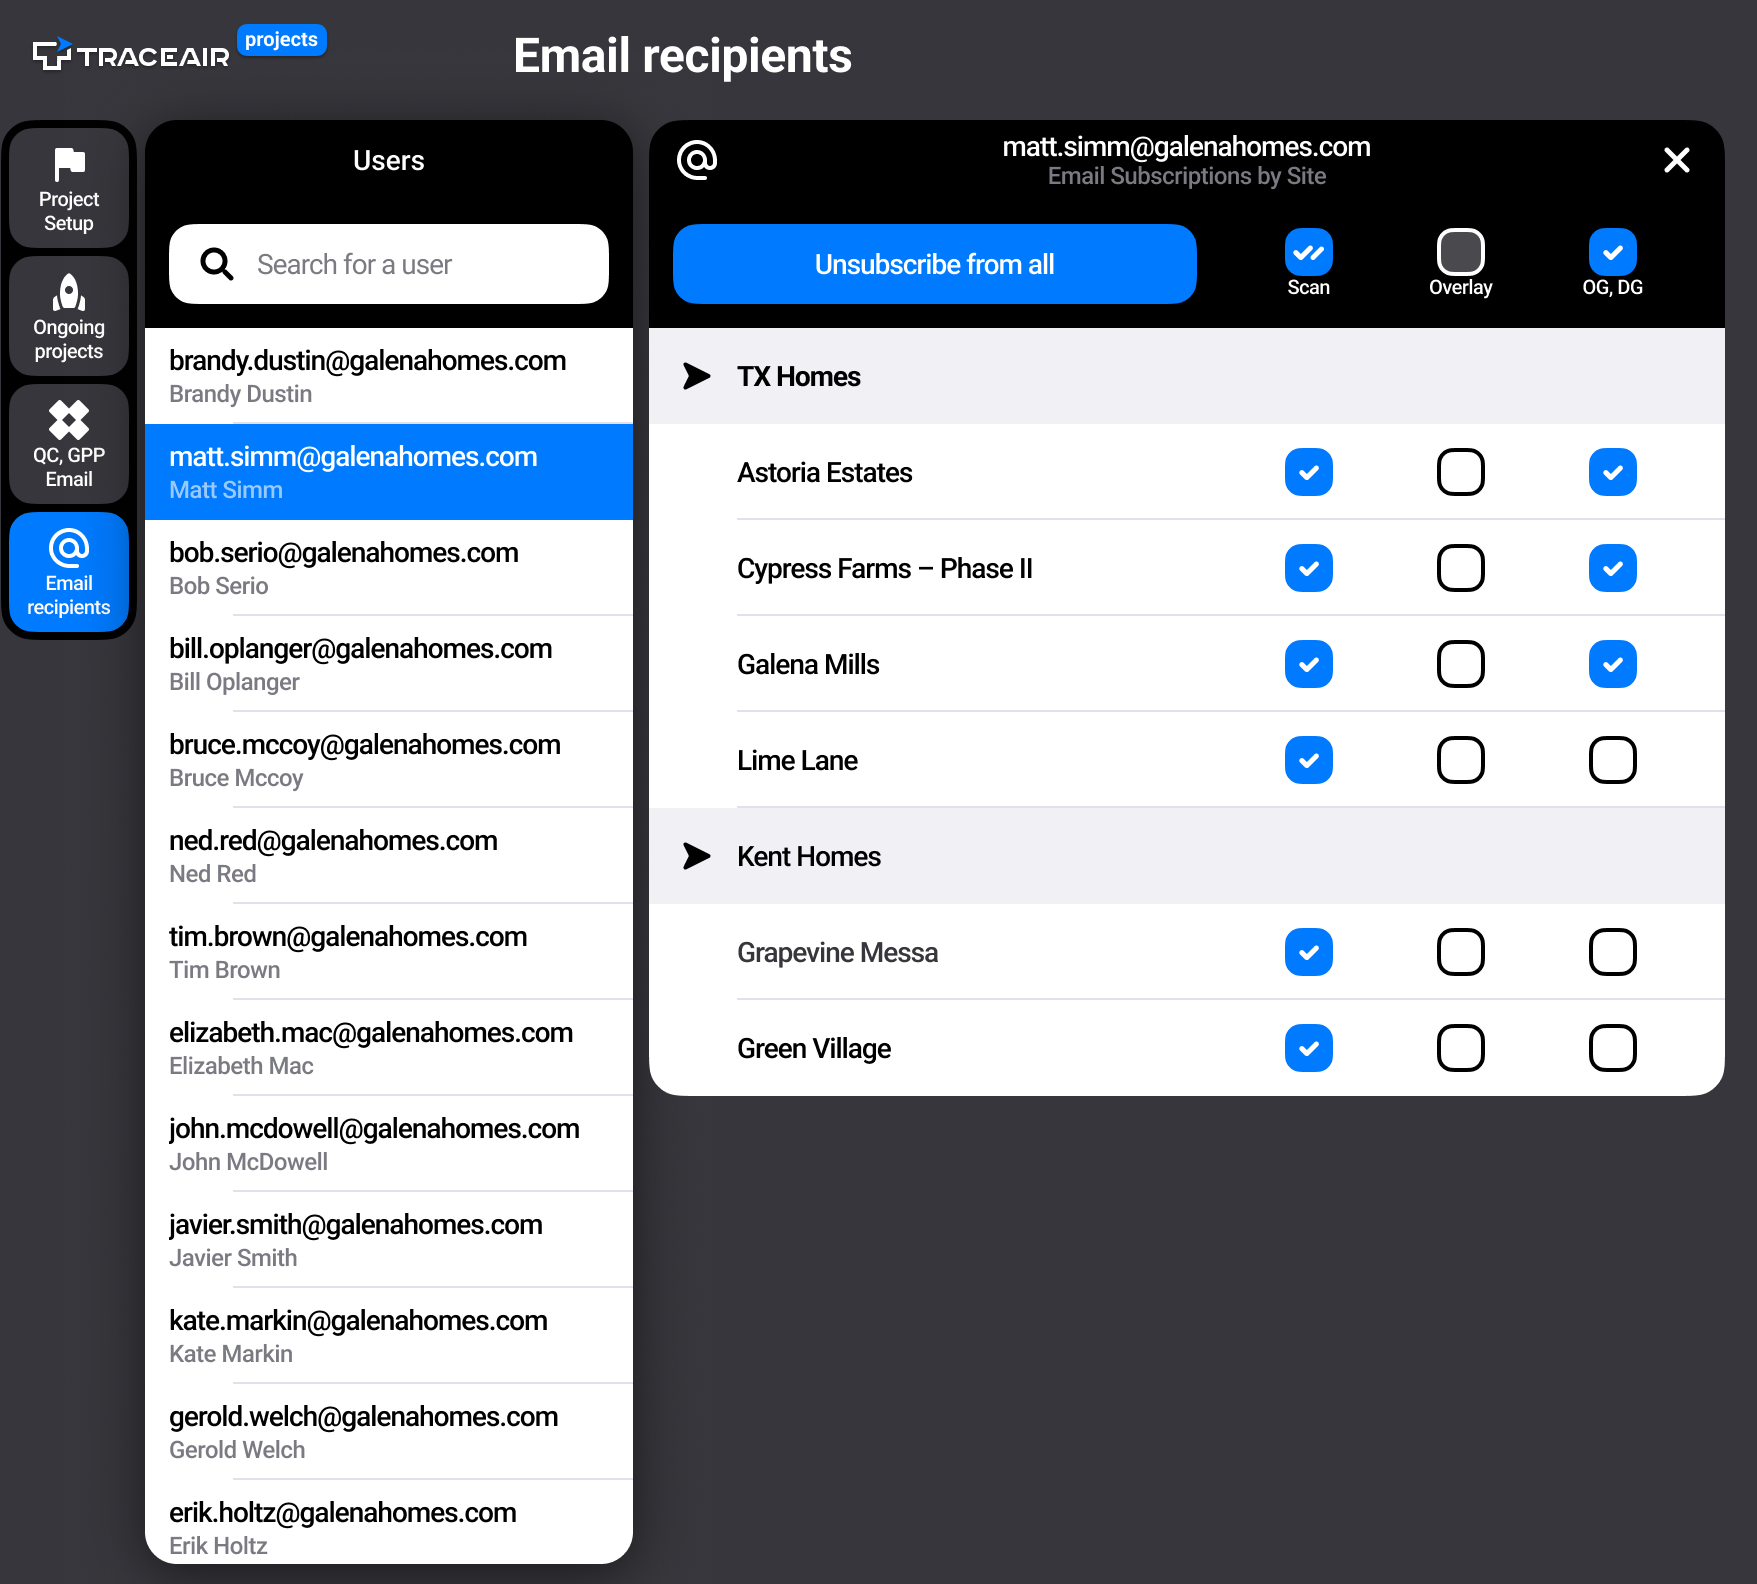Toggle the Overlay column master checkbox
The image size is (1757, 1584).
[x=1460, y=252]
